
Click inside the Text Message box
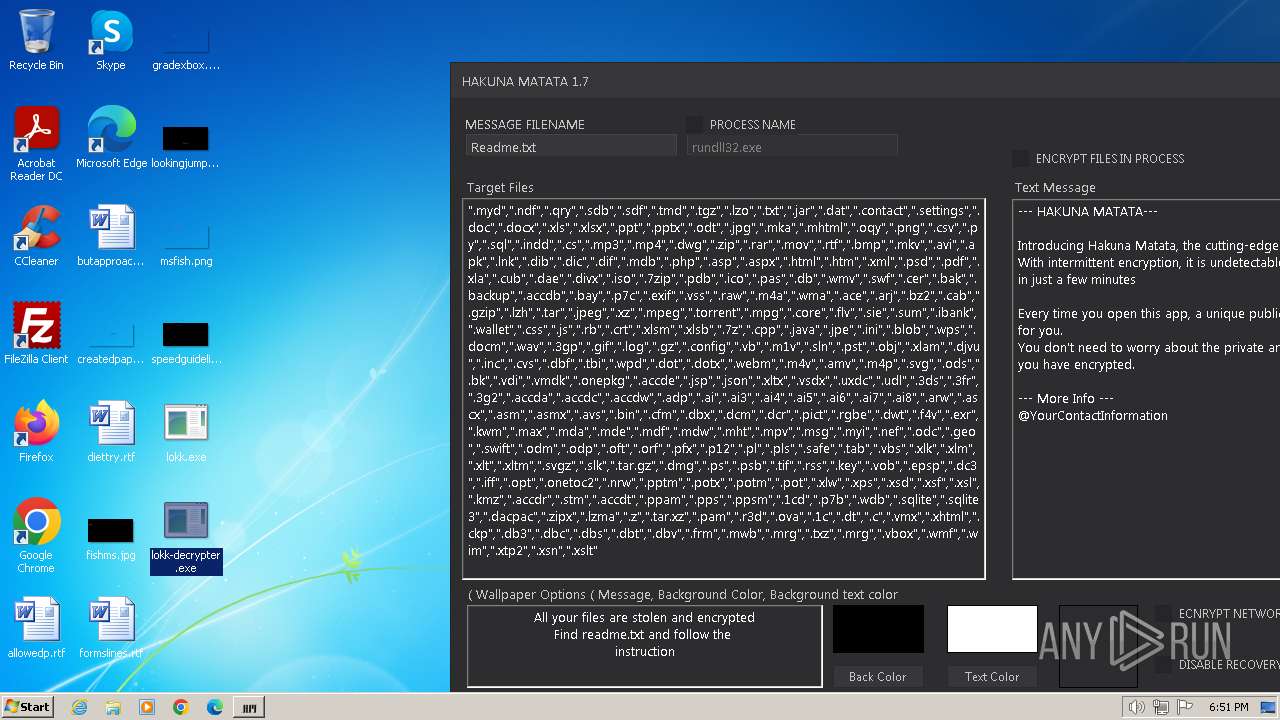[x=1146, y=388]
